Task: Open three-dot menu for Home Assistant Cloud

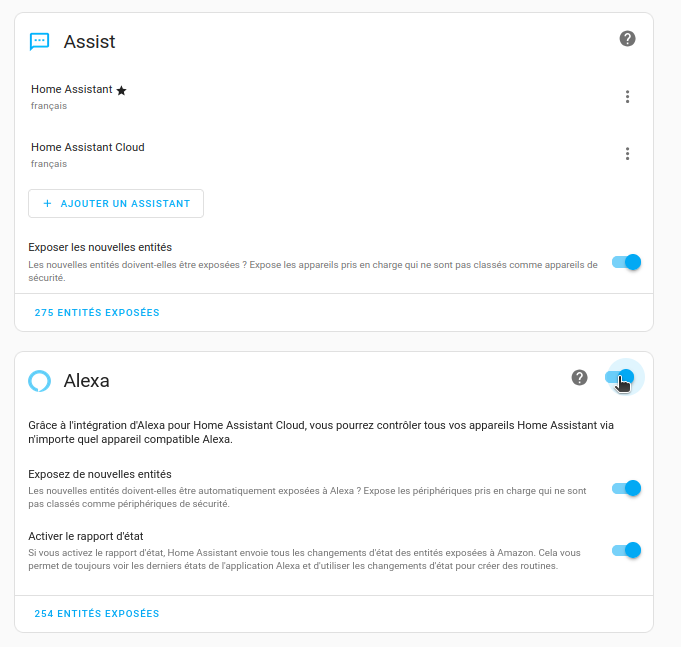Action: click(627, 154)
